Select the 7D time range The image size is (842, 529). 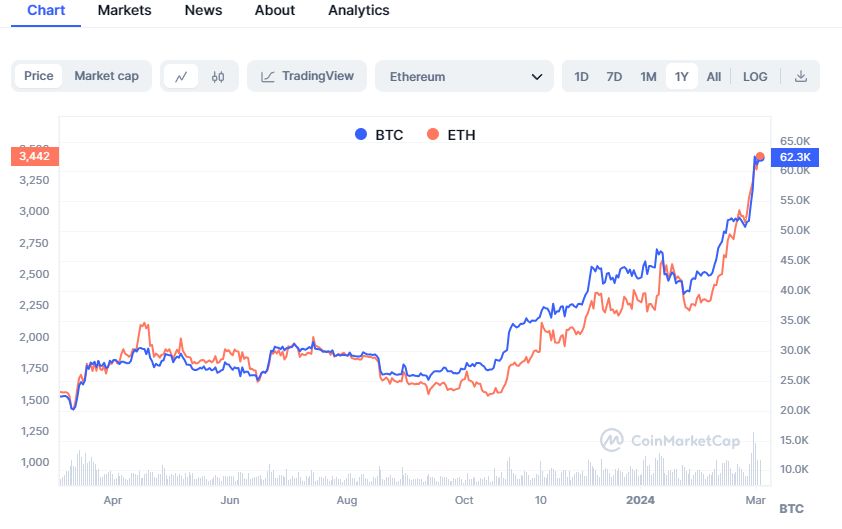pos(614,76)
